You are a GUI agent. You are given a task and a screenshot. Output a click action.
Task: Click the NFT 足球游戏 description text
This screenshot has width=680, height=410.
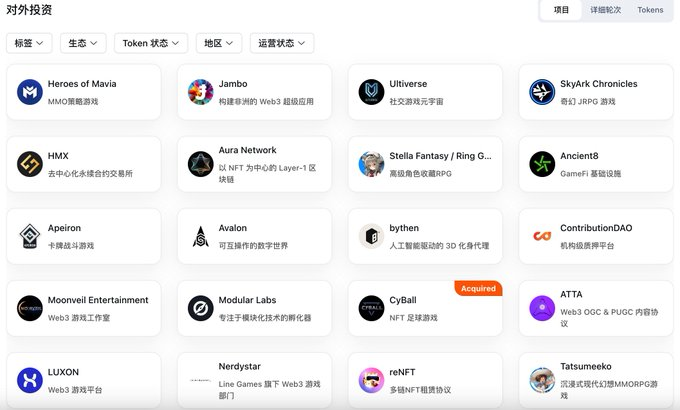pyautogui.click(x=413, y=318)
